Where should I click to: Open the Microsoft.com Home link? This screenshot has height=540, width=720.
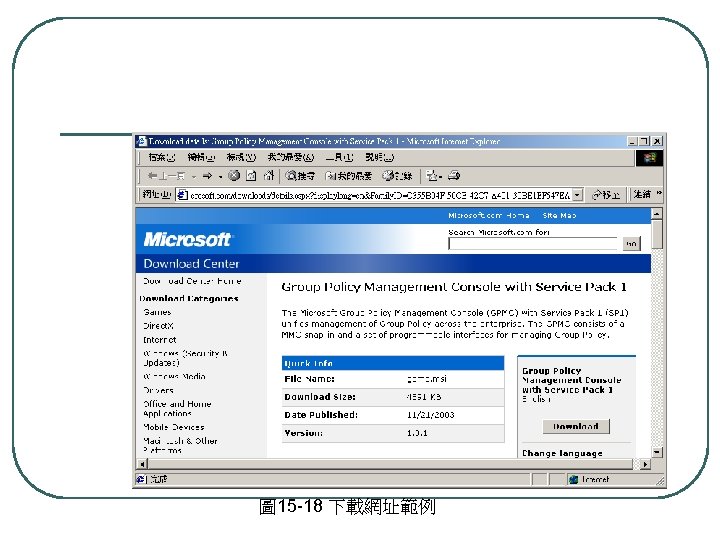point(489,215)
